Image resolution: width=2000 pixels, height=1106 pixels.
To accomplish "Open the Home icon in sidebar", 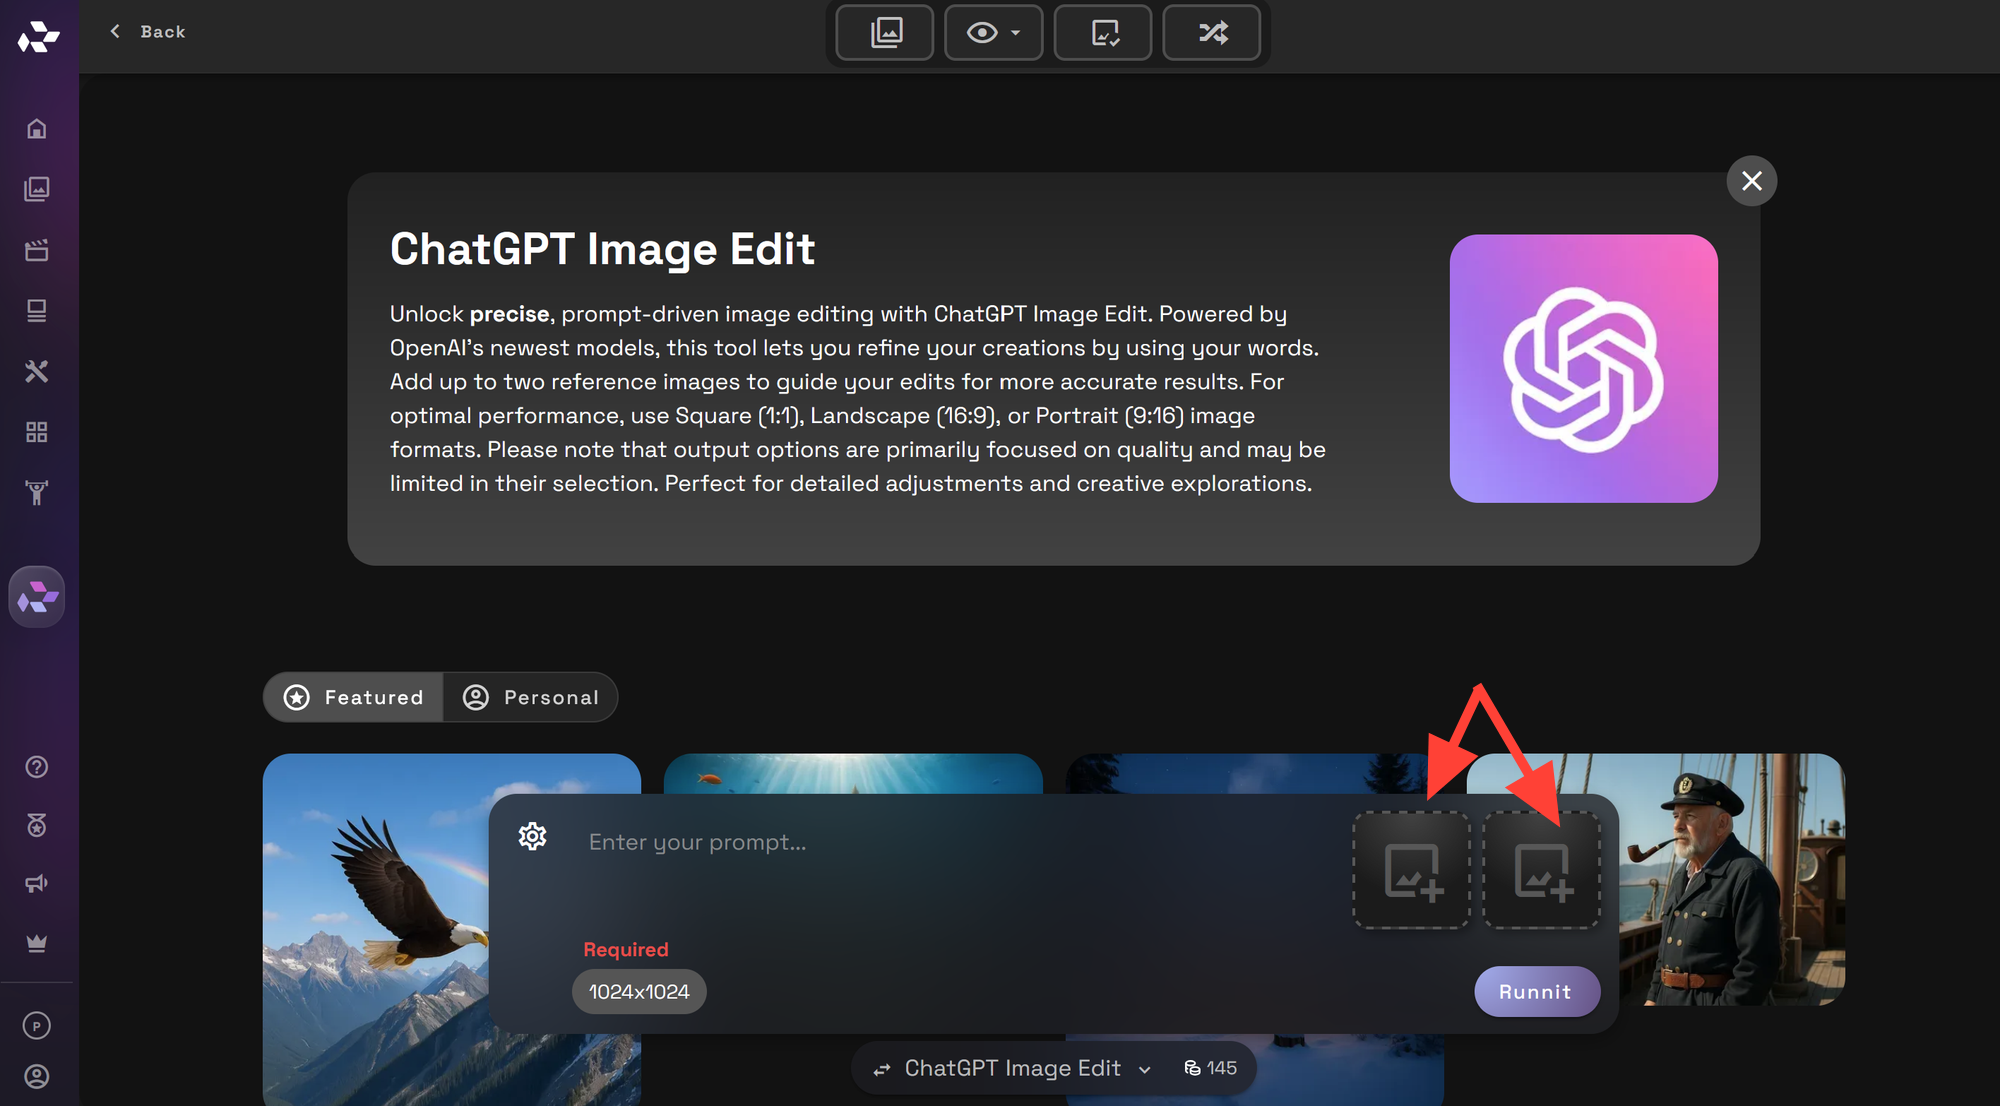I will (37, 128).
